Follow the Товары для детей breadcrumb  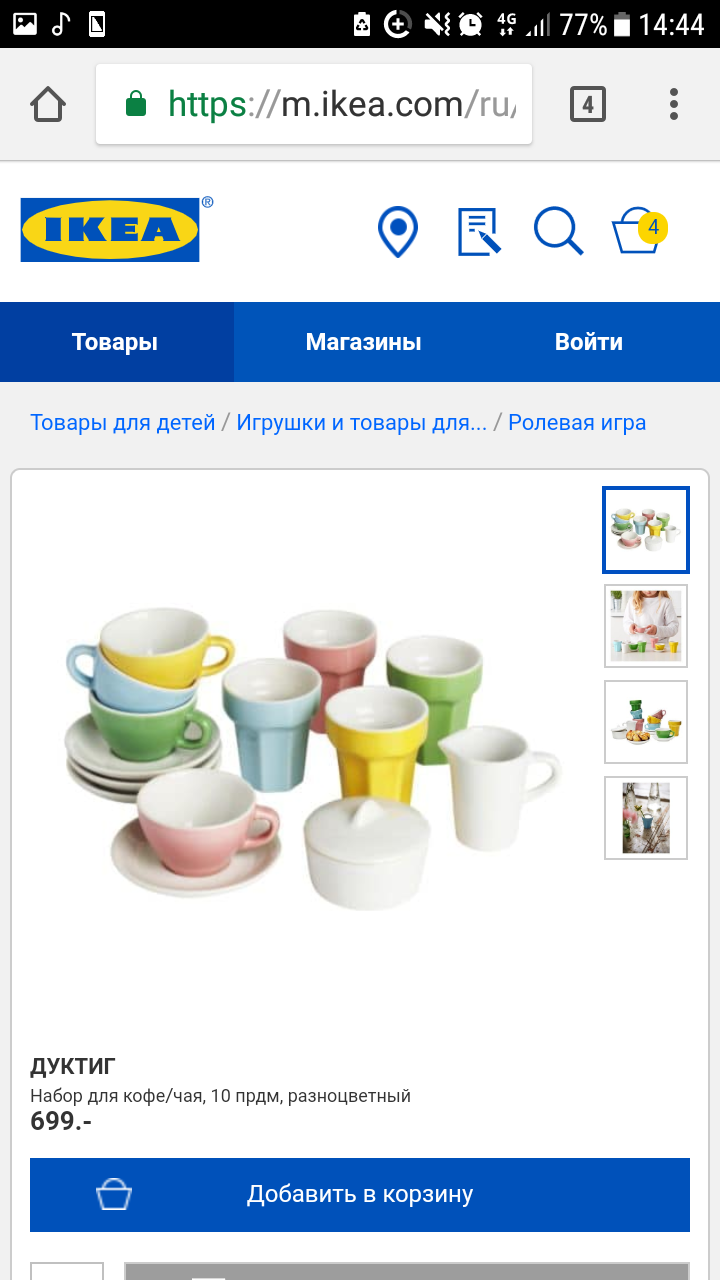point(123,422)
